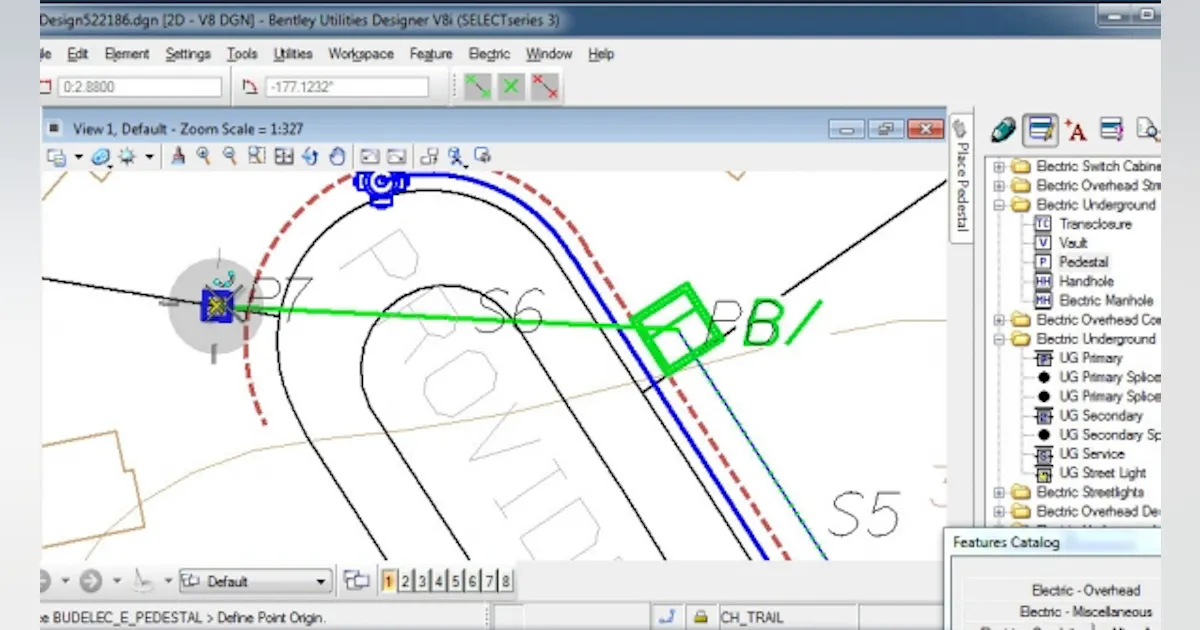Click the snap mode icon in status bar

coord(668,617)
